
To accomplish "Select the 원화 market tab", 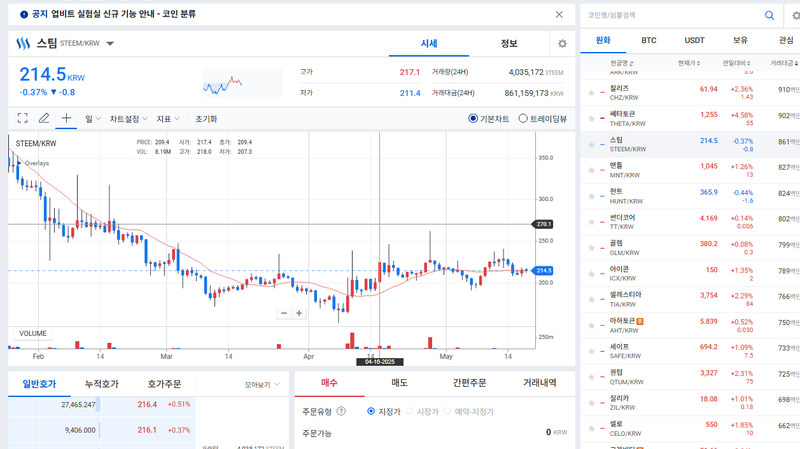I will click(603, 40).
